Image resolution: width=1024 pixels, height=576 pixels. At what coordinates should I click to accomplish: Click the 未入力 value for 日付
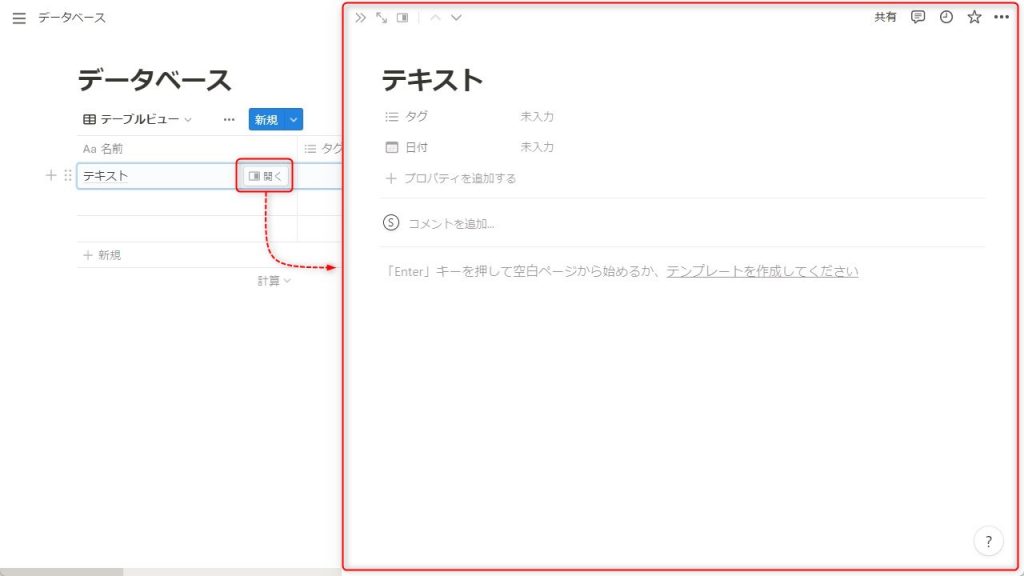pos(537,147)
